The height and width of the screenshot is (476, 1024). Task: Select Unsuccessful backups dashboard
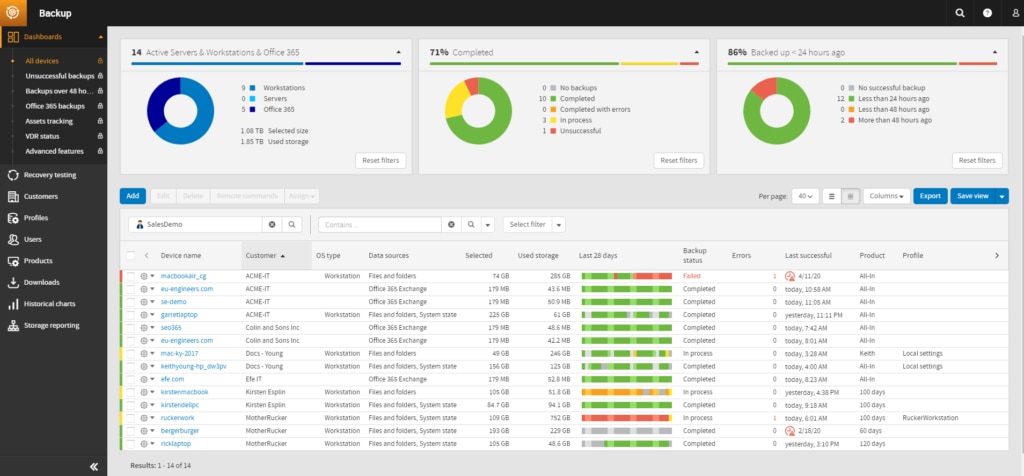59,76
